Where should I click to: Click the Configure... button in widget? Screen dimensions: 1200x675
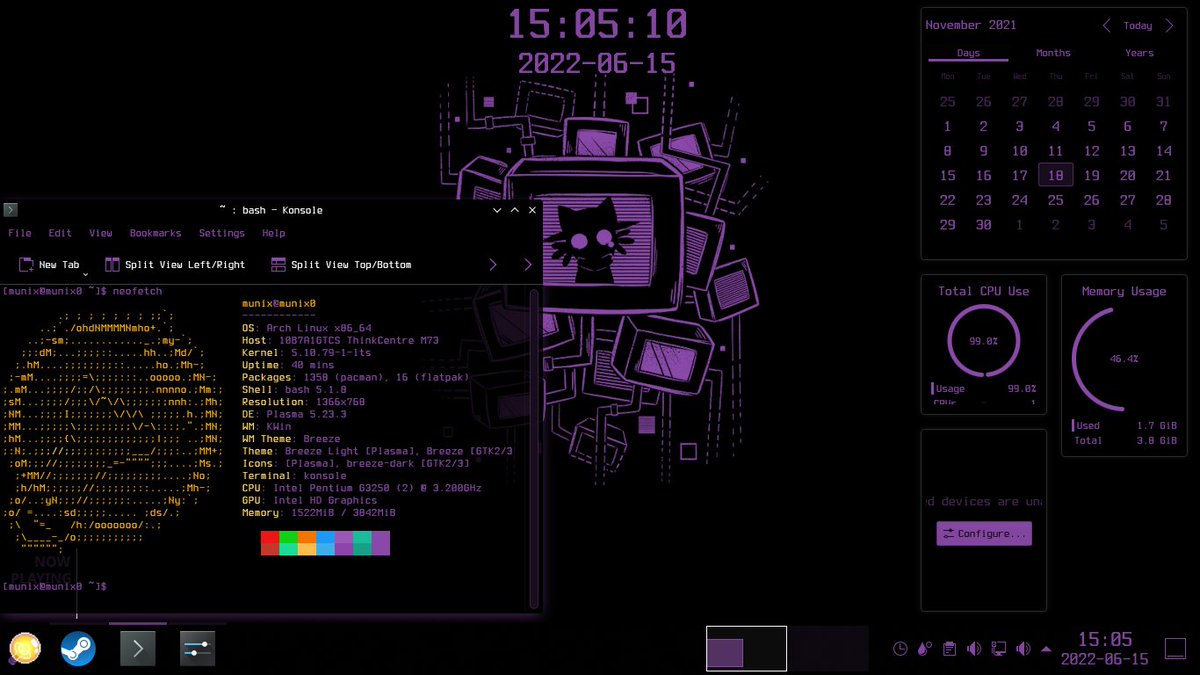point(984,534)
